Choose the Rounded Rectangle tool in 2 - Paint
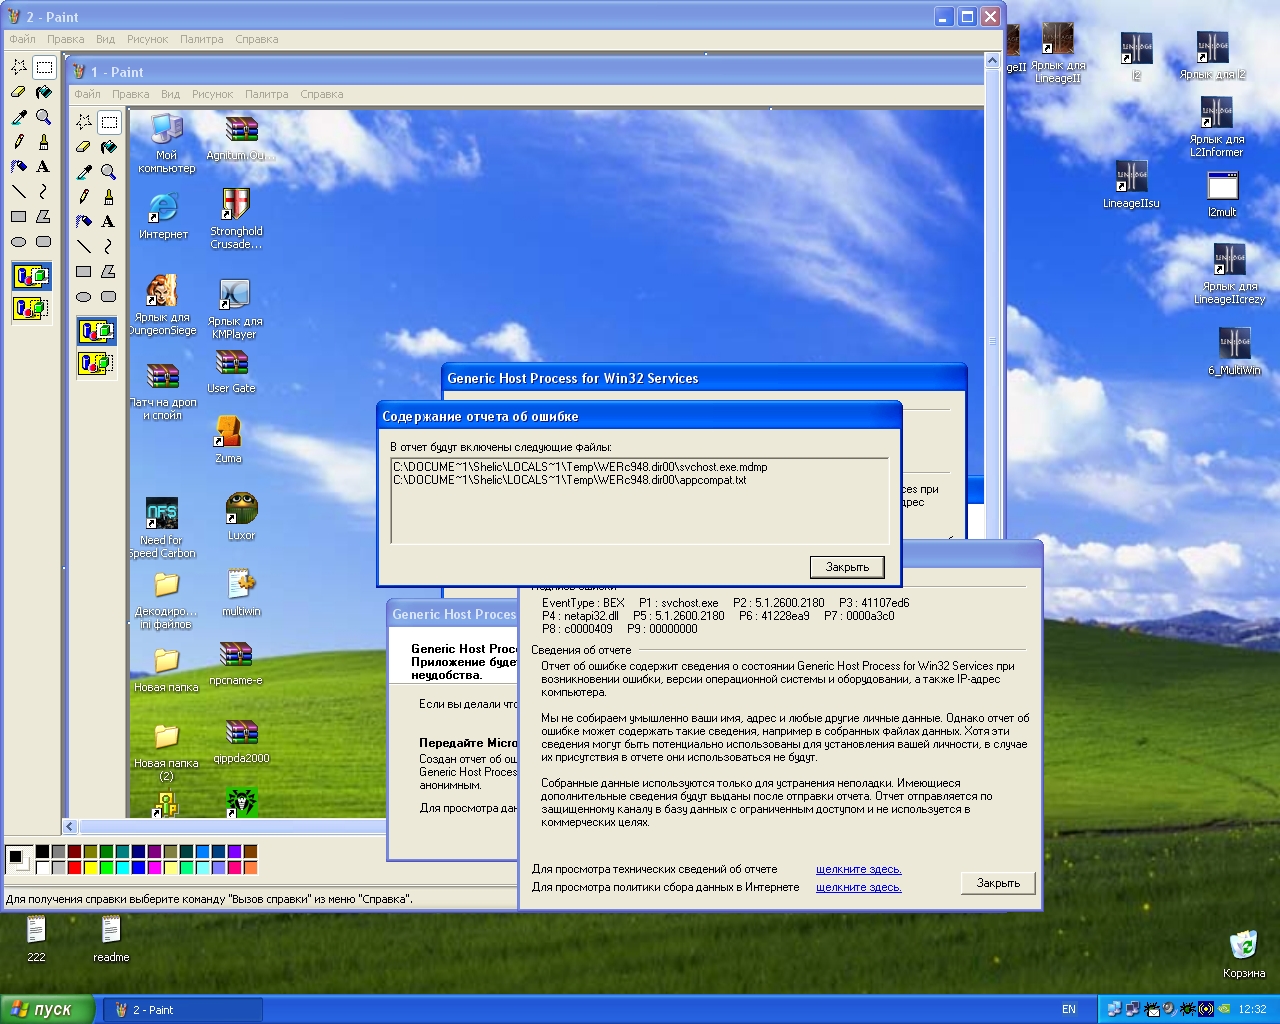 [x=44, y=242]
